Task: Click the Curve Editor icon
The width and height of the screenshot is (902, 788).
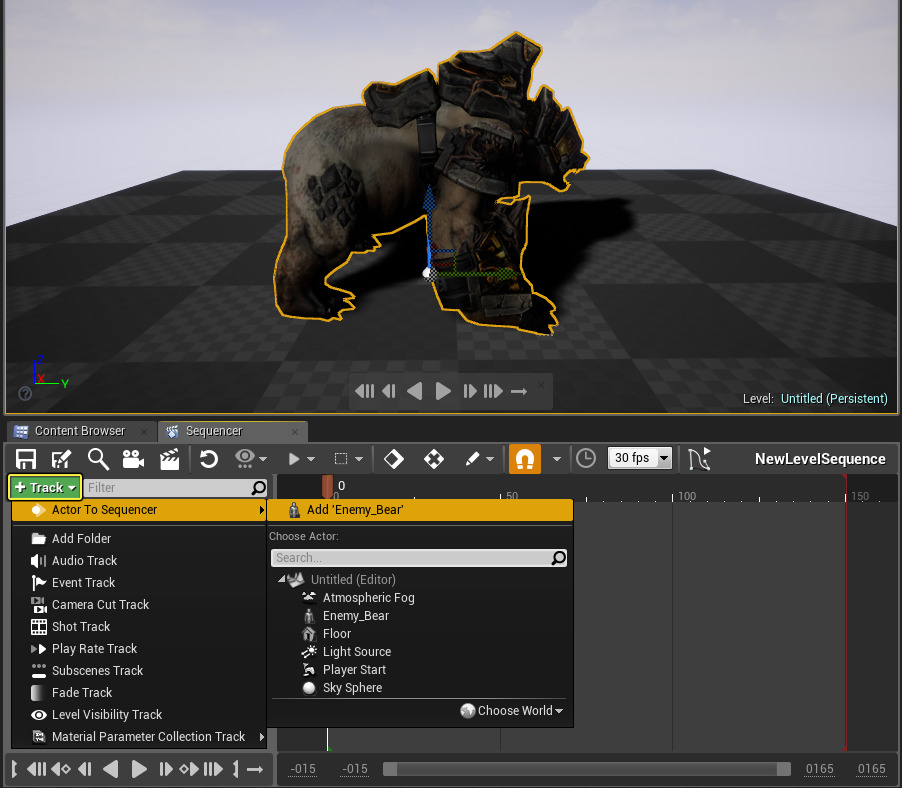Action: point(699,459)
